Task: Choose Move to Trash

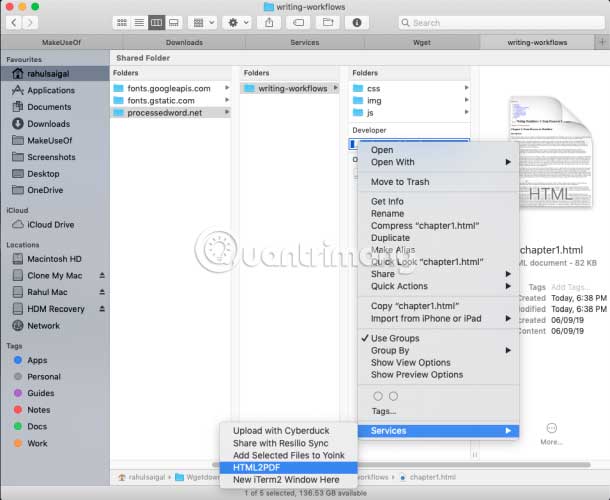Action: pos(438,182)
